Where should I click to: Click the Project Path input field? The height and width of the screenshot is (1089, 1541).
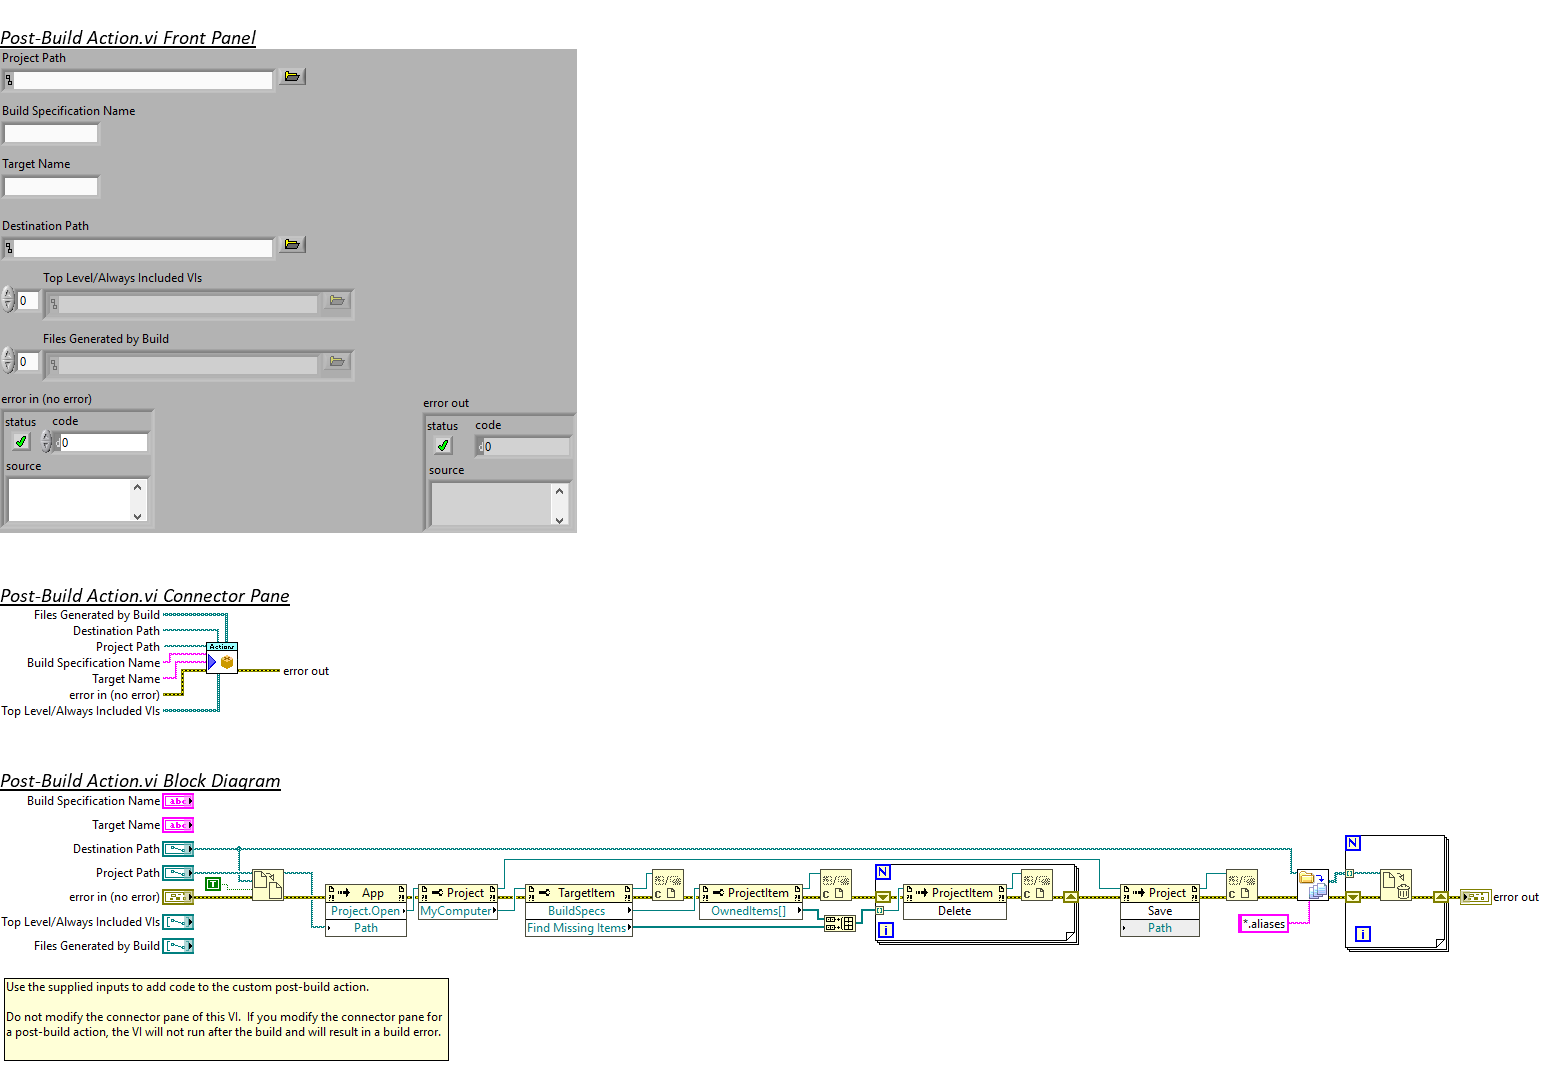point(143,80)
